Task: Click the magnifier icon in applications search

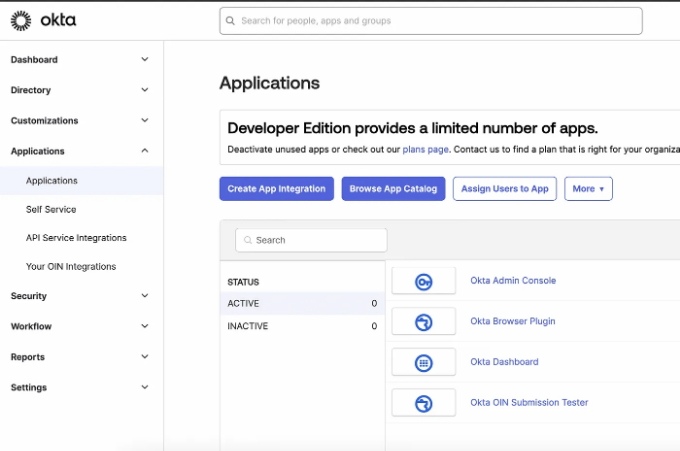Action: [x=248, y=240]
